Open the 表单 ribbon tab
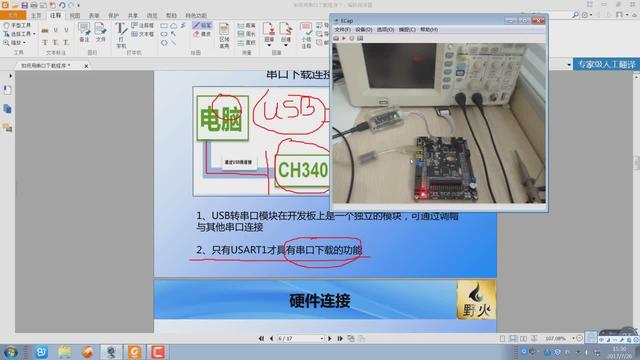Viewport: 640px width, 360px height. click(x=94, y=16)
